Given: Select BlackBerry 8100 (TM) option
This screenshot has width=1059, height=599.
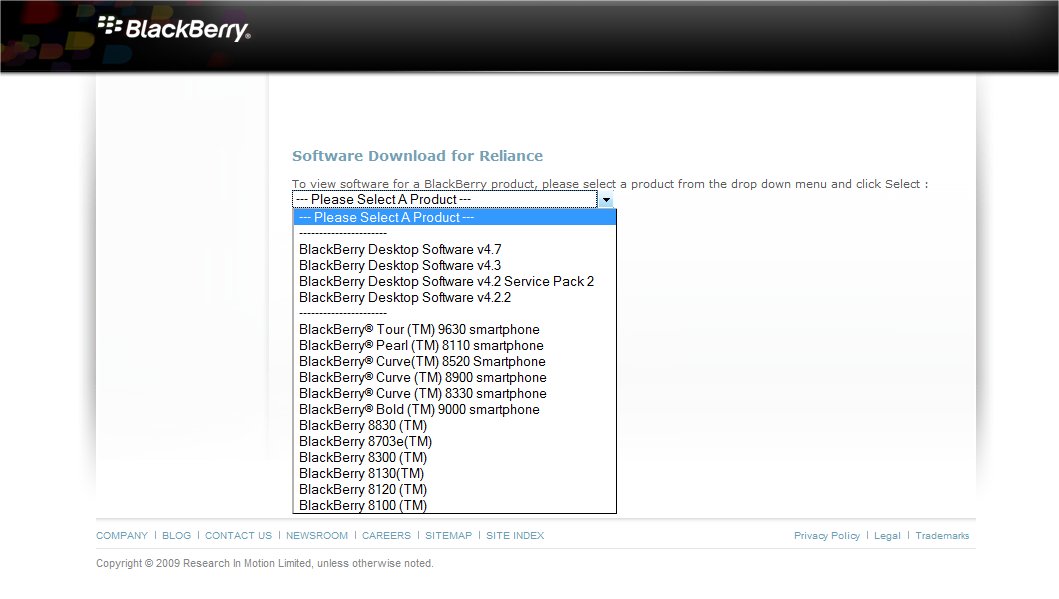Looking at the screenshot, I should click(x=455, y=505).
